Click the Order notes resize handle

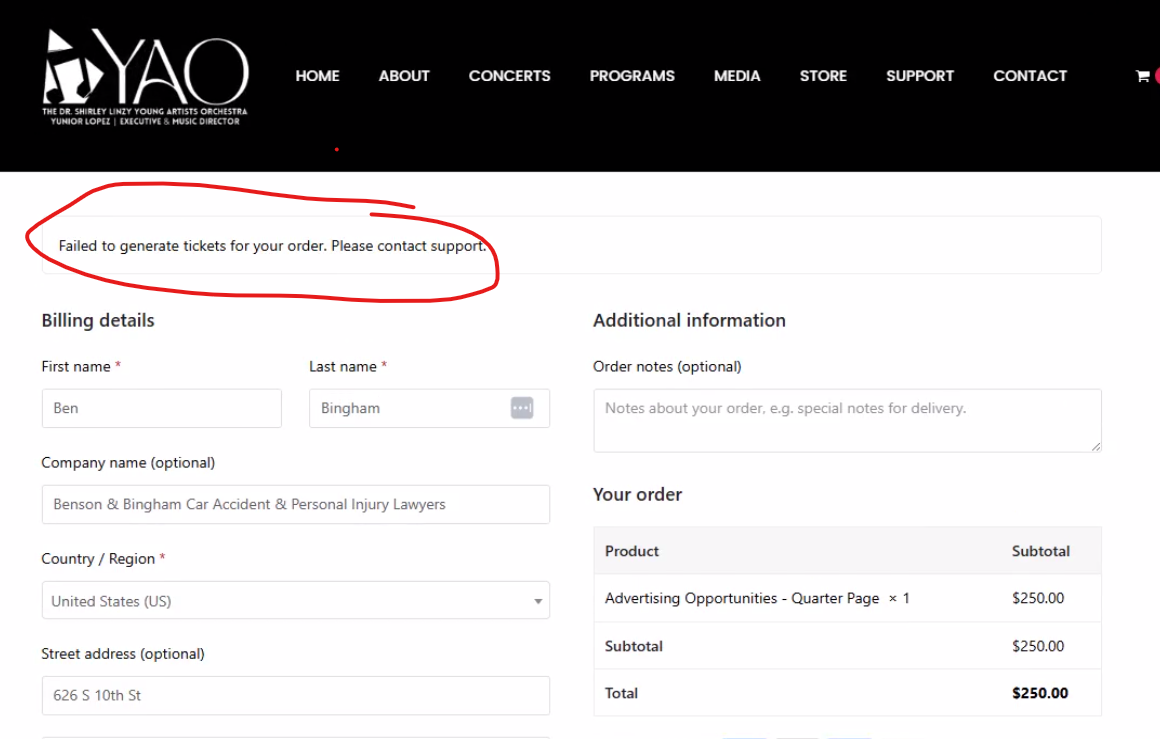[1096, 446]
